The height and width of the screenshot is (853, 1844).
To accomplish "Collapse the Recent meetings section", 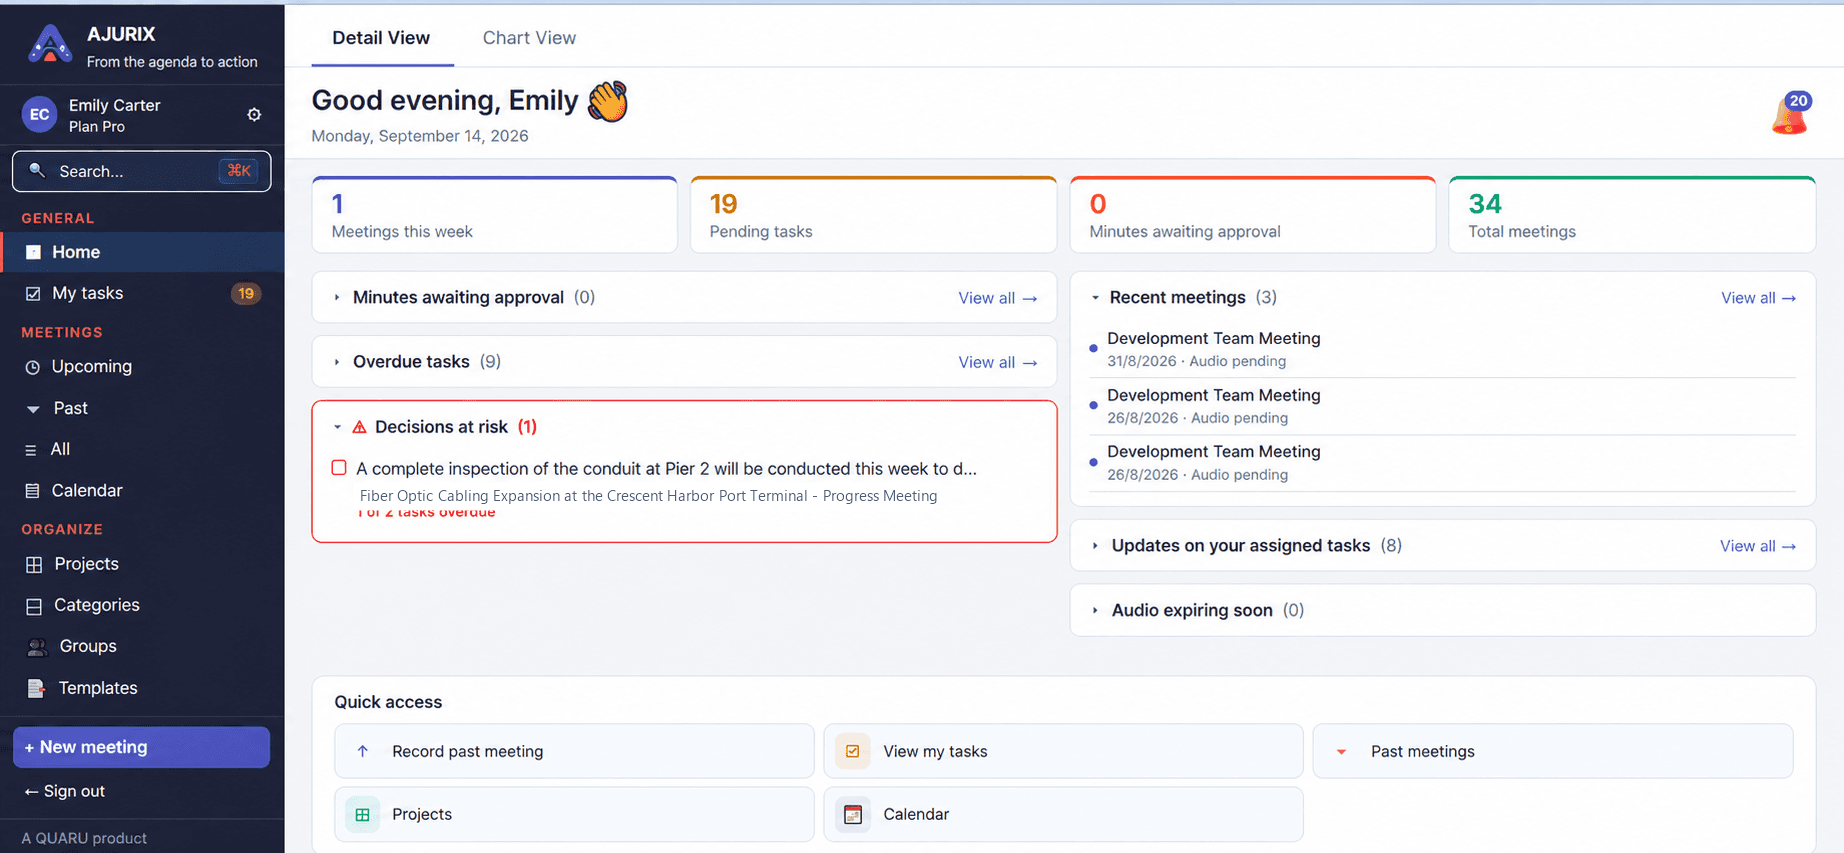I will click(1095, 297).
